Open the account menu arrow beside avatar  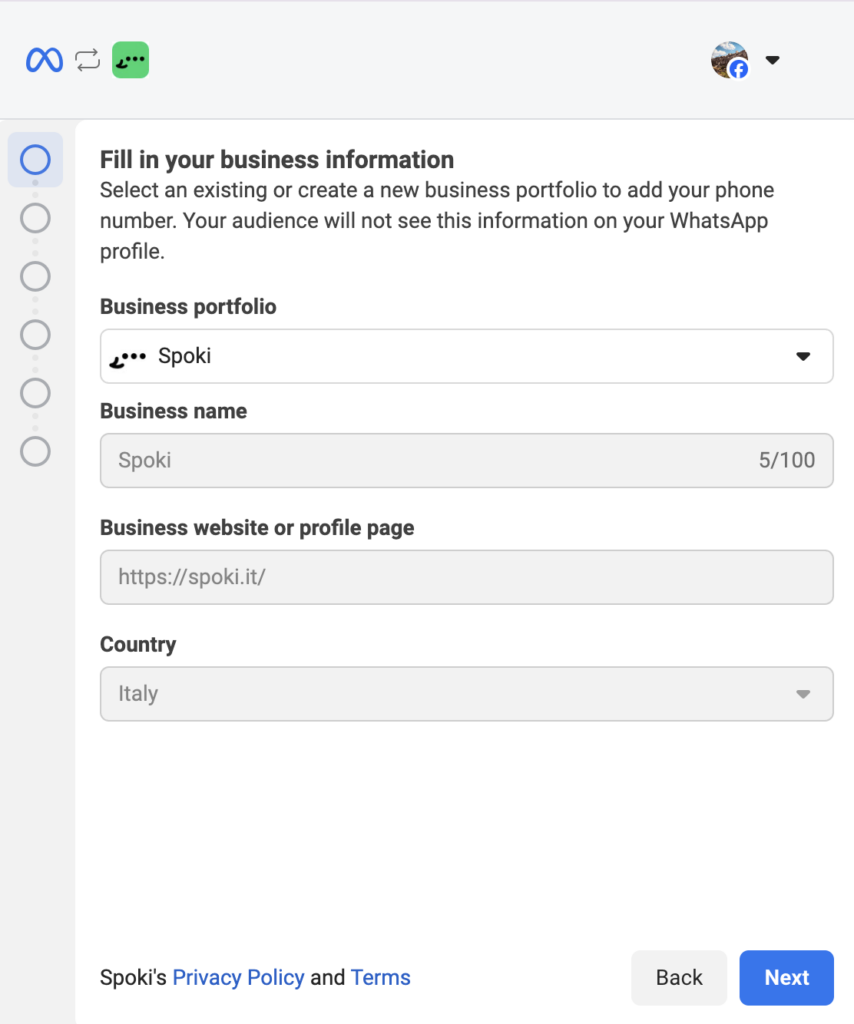coord(772,60)
